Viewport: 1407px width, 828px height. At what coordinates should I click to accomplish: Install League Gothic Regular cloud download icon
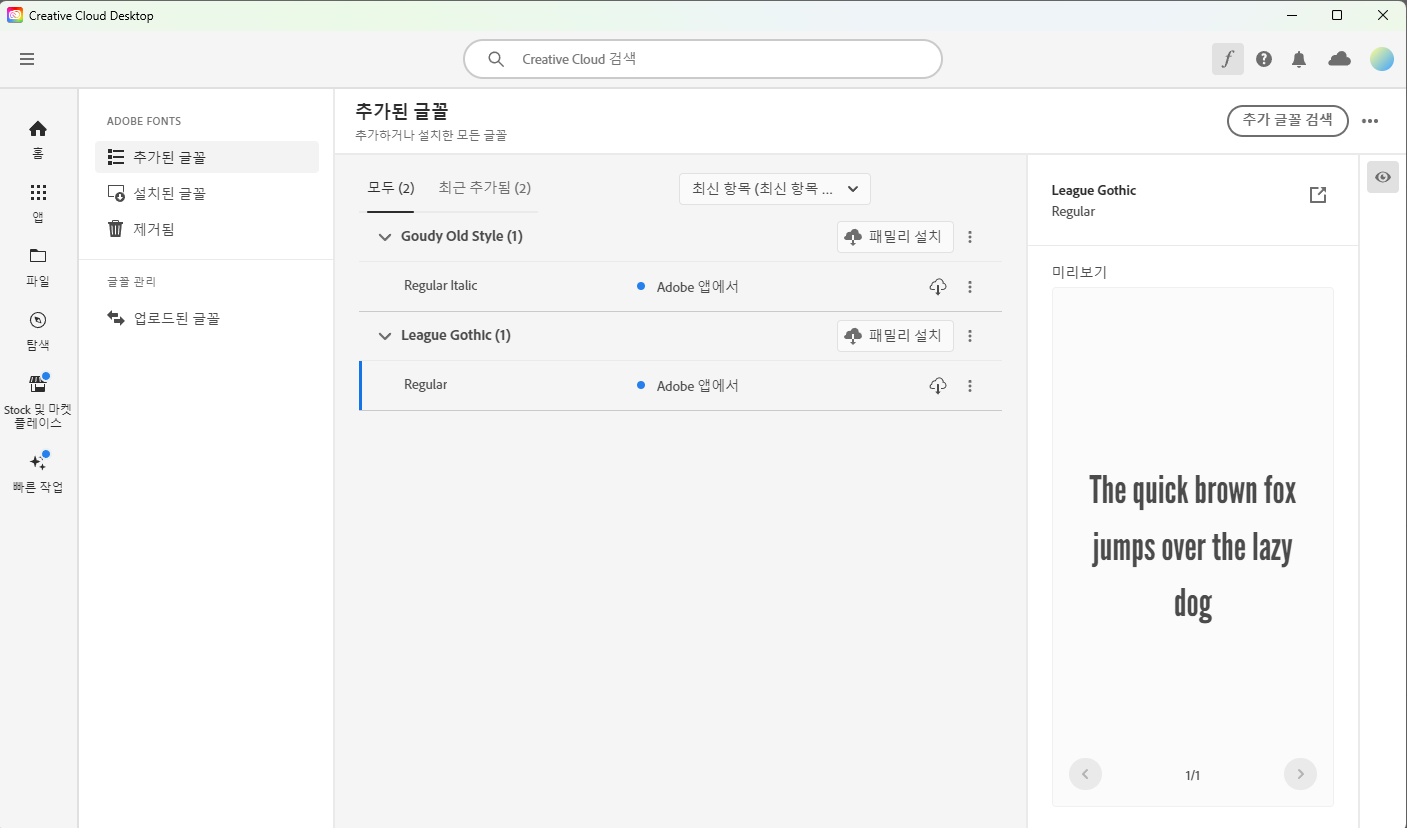[x=938, y=386]
